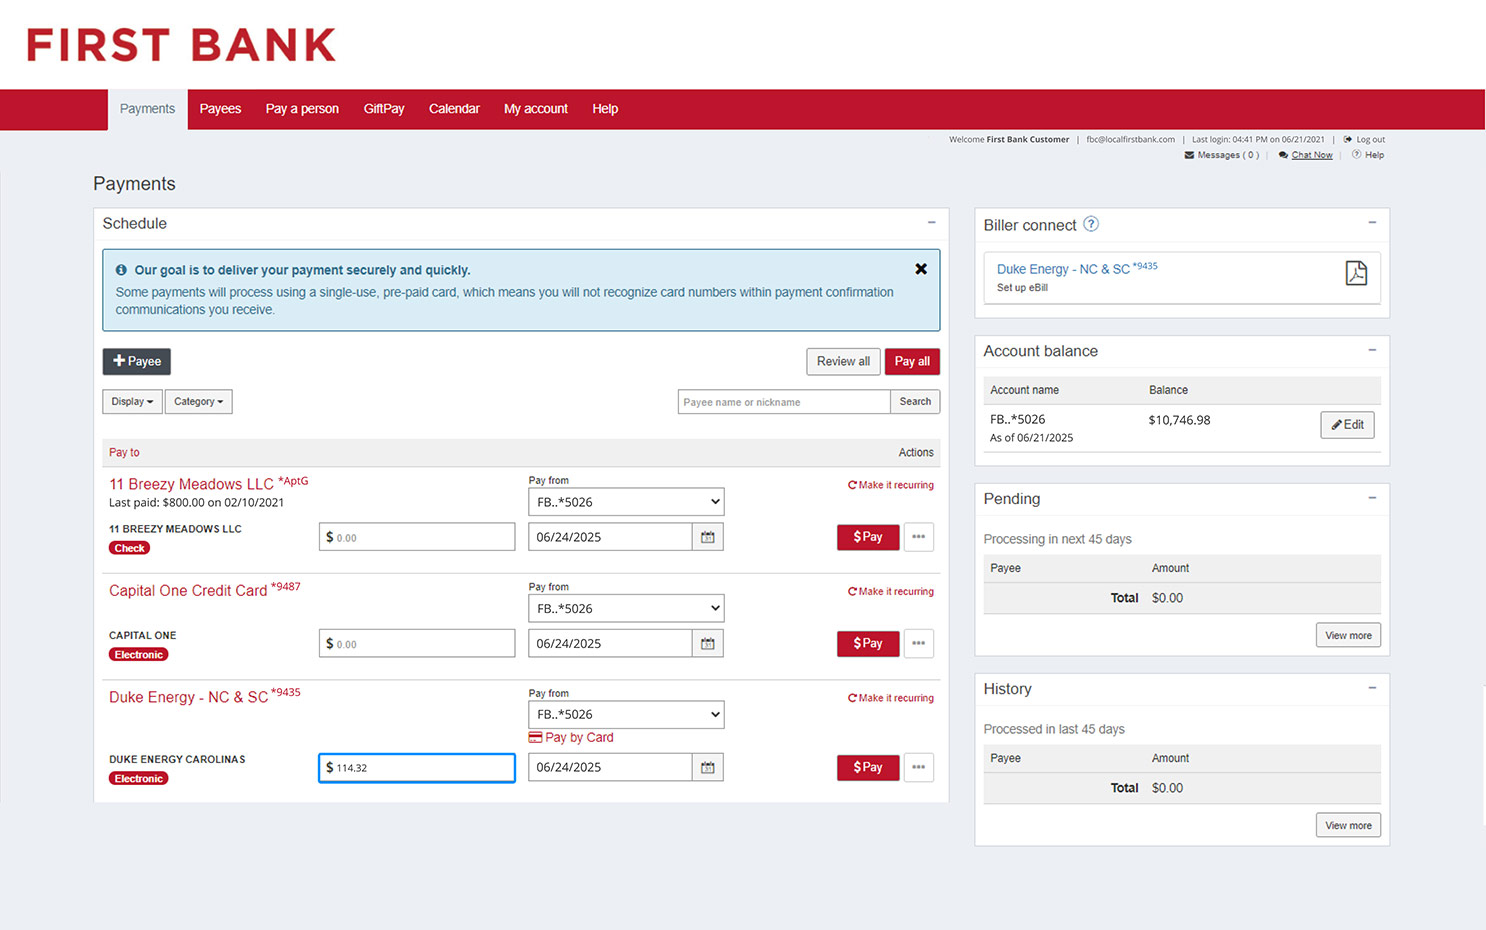Open the Category dropdown

point(198,401)
